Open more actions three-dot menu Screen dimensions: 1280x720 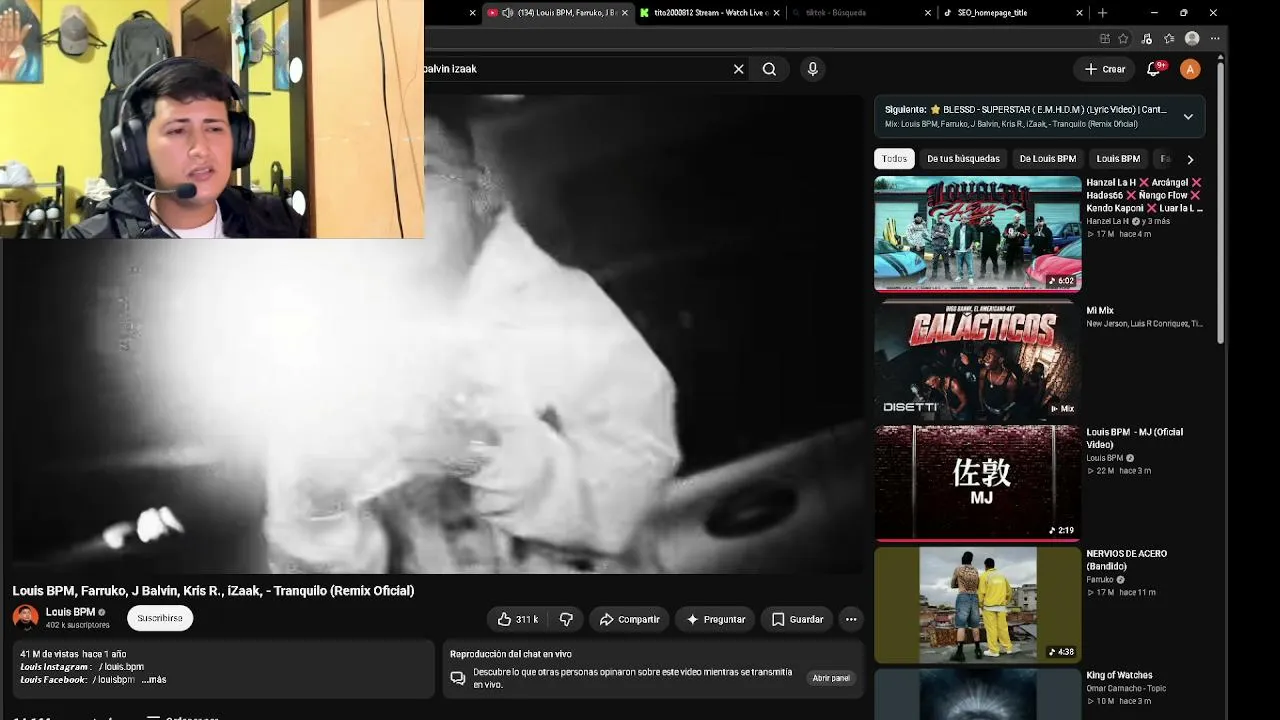851,619
